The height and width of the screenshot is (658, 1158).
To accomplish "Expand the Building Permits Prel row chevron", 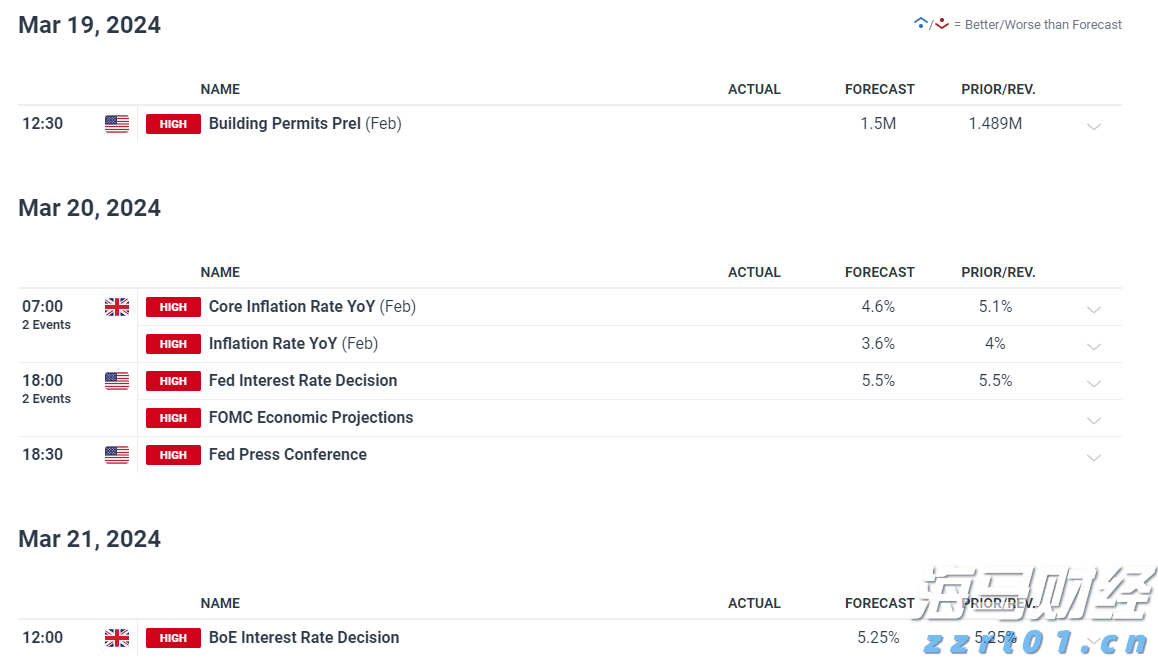I will [1094, 126].
